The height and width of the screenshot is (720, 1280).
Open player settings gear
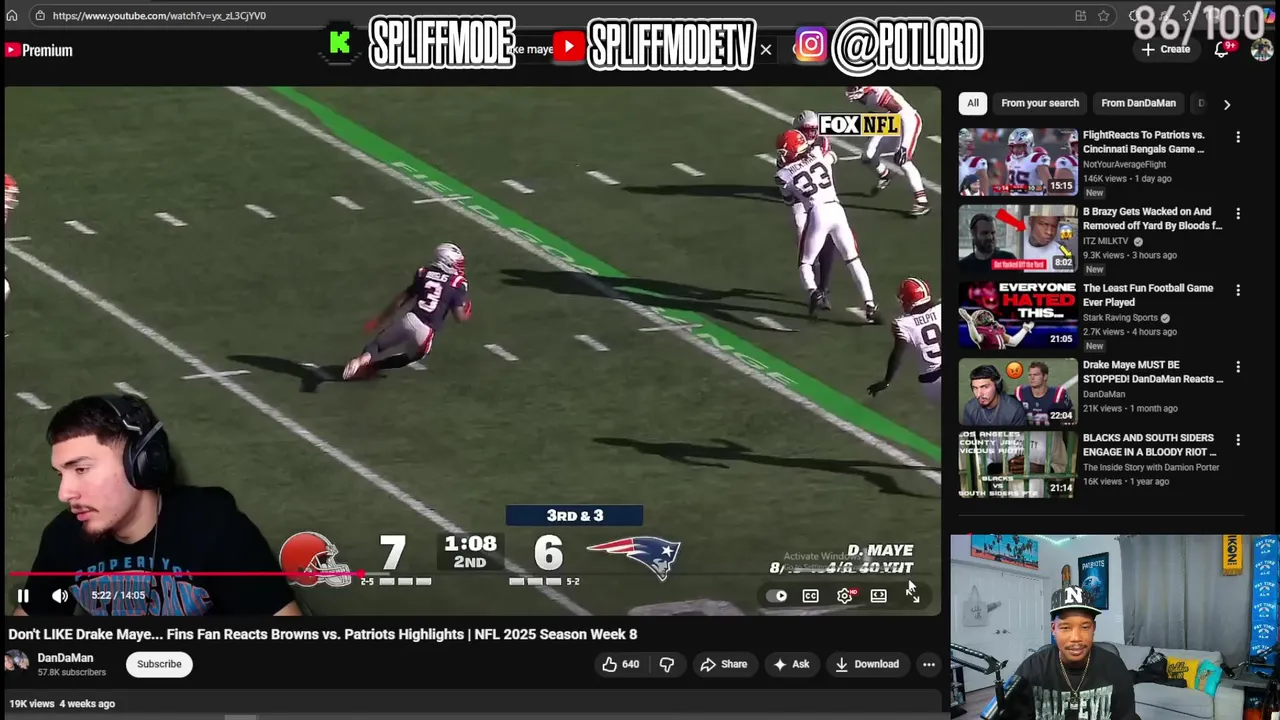845,596
